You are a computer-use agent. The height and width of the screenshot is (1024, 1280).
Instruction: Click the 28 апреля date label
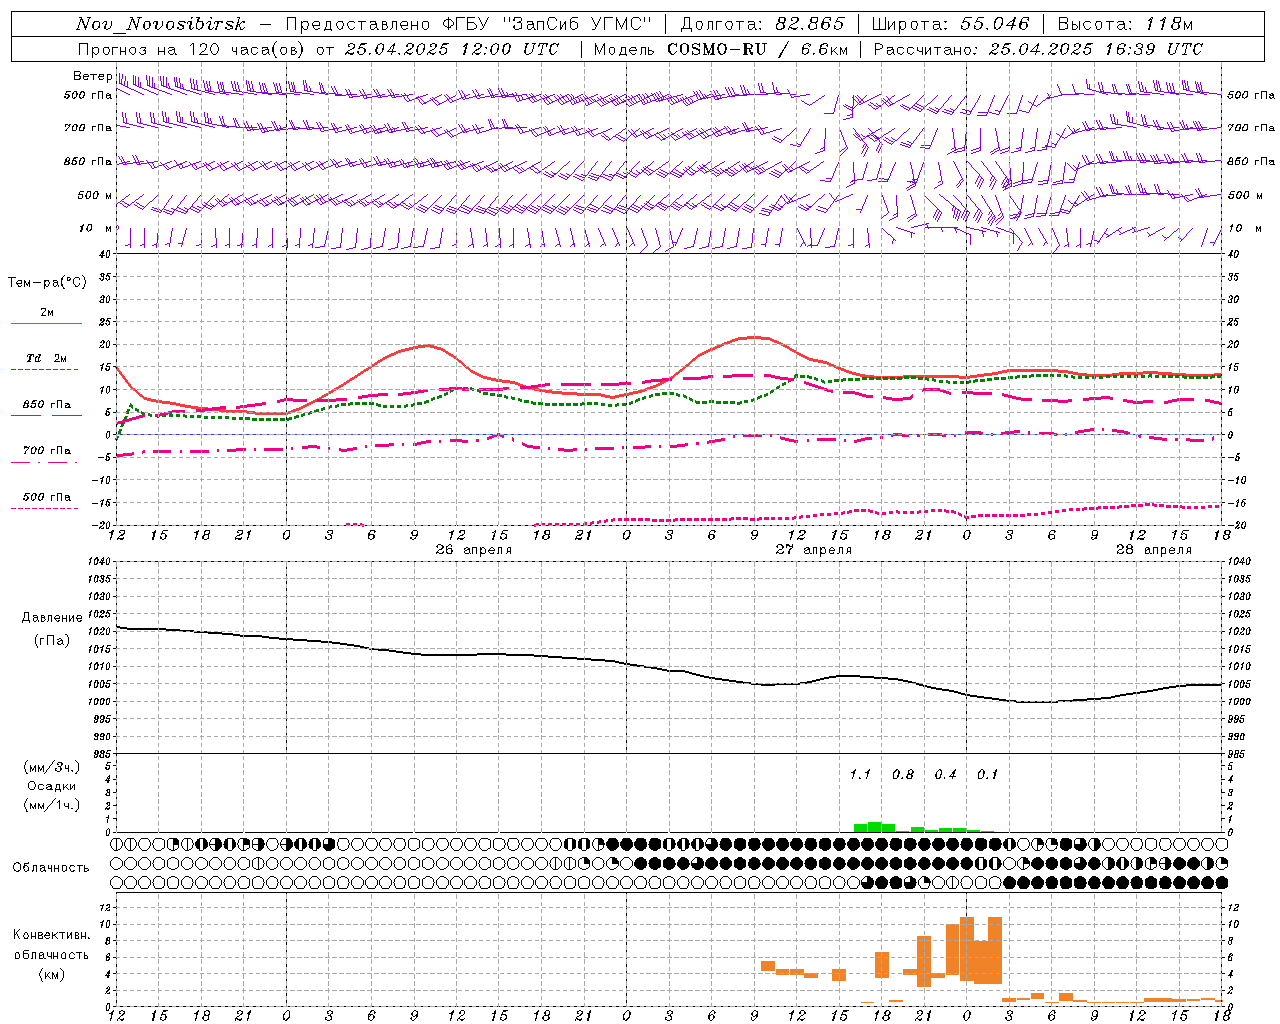click(1154, 550)
